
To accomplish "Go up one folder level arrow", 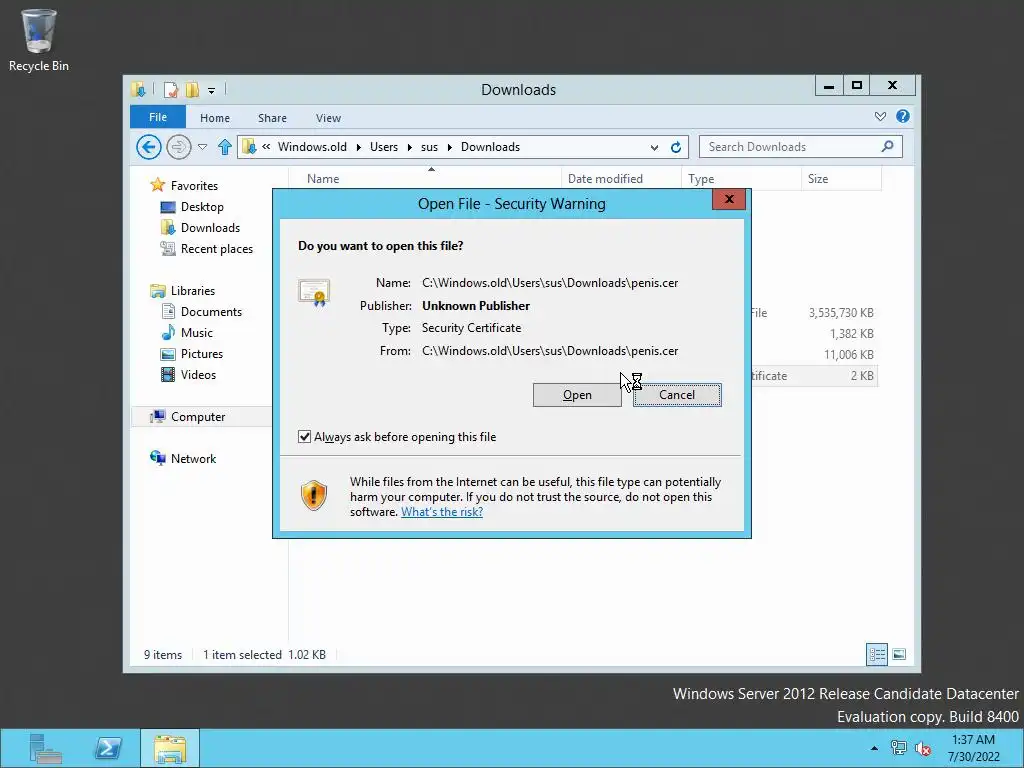I will click(225, 147).
